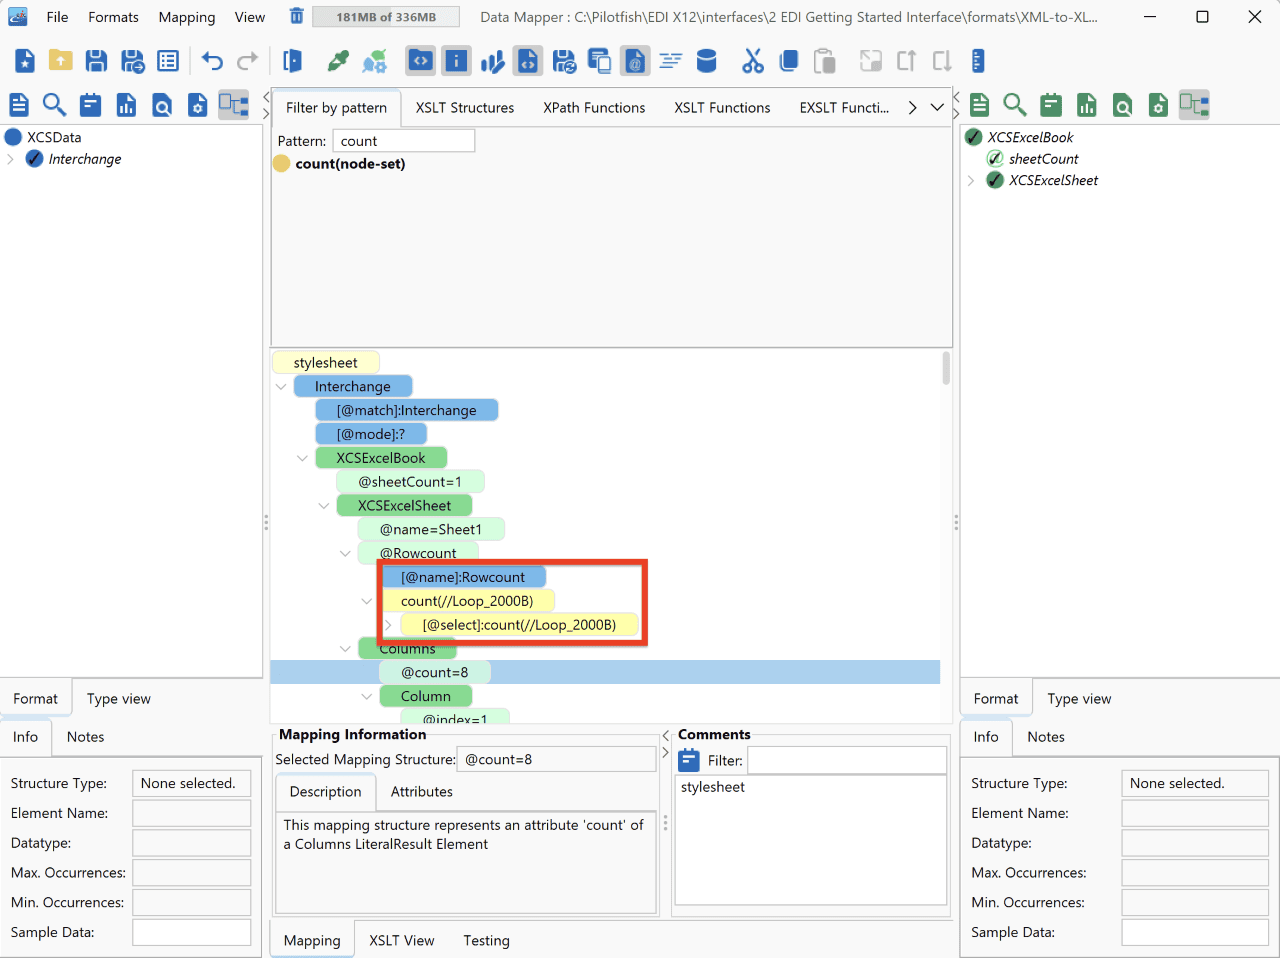1280x958 pixels.
Task: Click the undo arrow icon
Action: [x=212, y=61]
